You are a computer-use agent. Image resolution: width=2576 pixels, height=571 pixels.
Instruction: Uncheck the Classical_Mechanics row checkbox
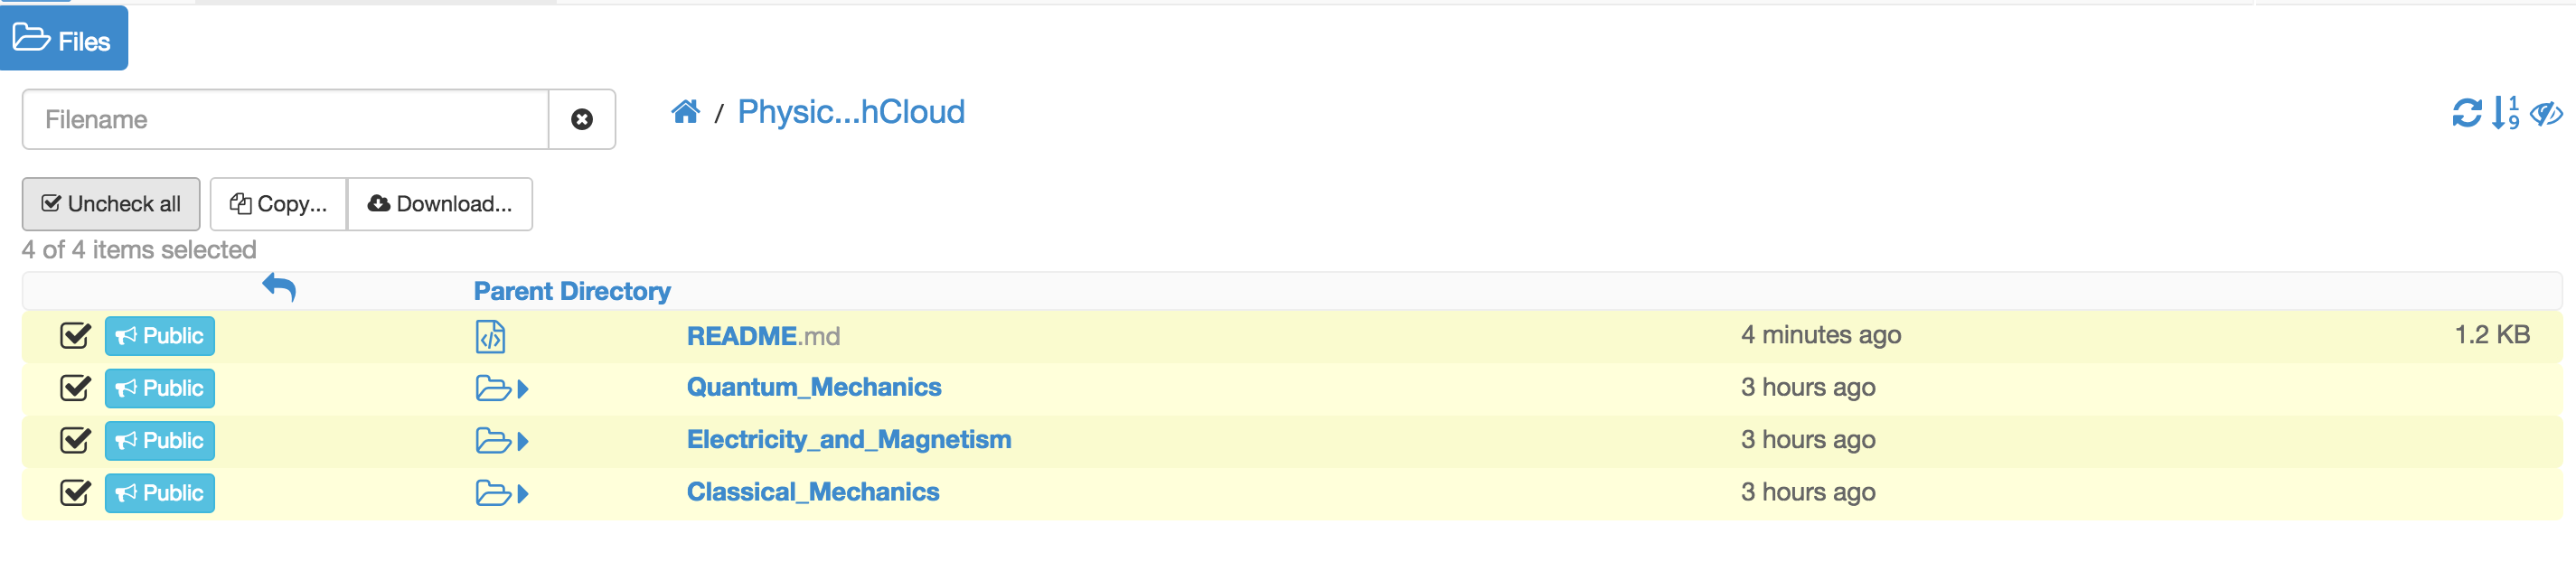pos(75,493)
